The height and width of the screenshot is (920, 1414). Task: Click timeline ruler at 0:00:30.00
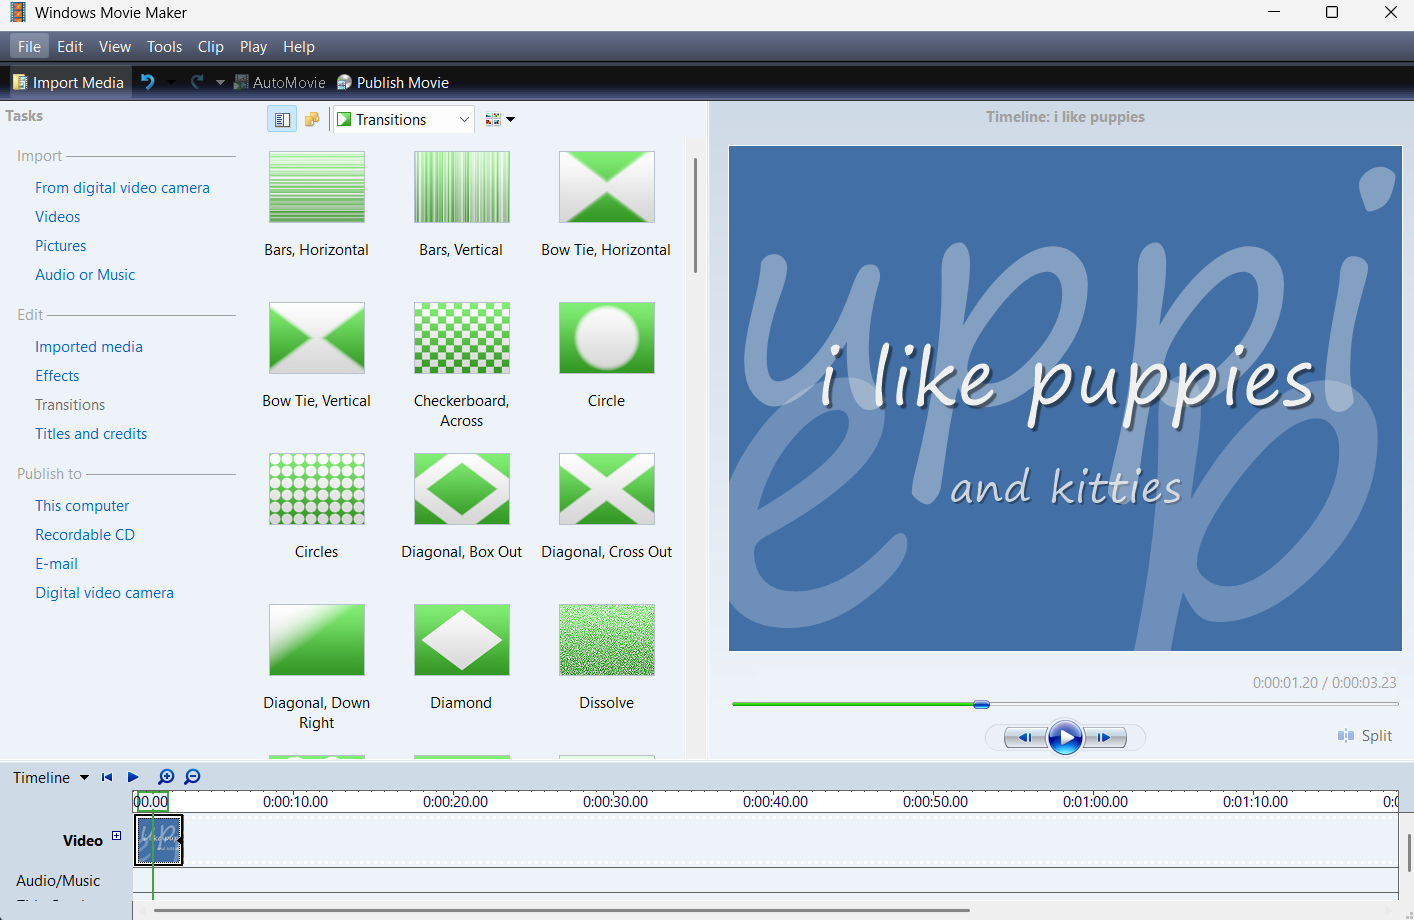[x=615, y=802]
